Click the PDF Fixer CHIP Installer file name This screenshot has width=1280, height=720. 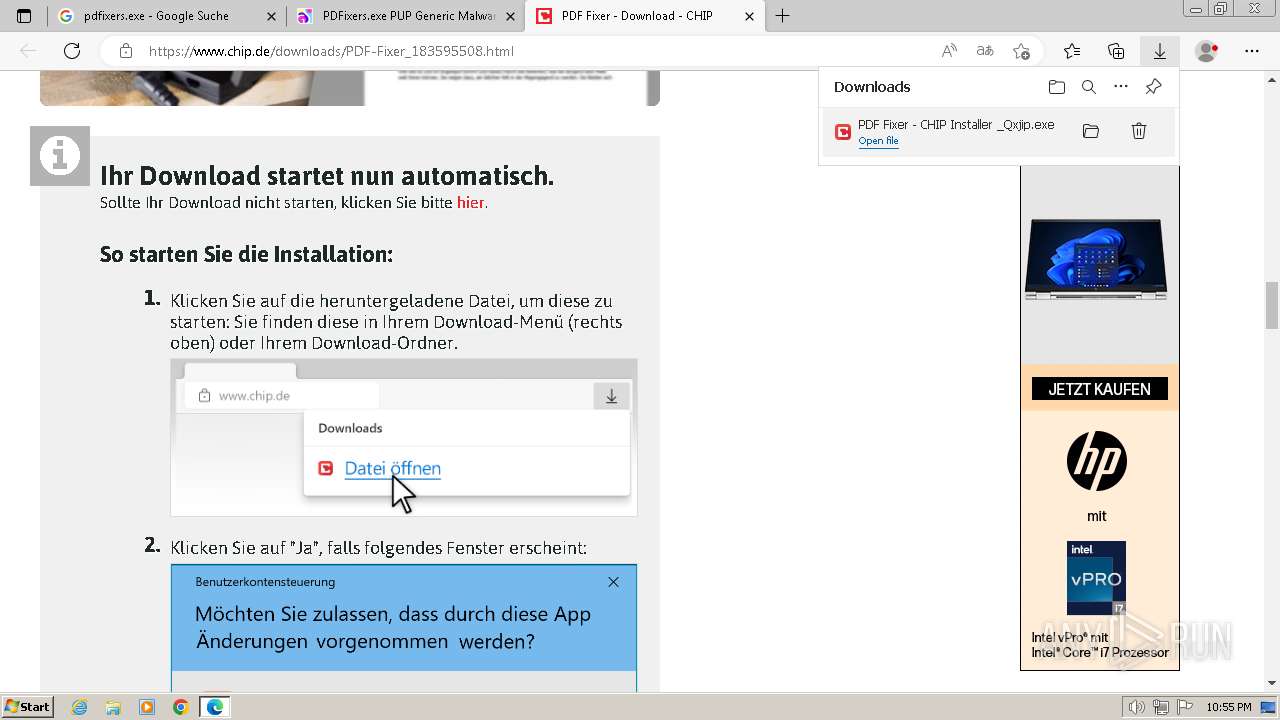(x=956, y=125)
